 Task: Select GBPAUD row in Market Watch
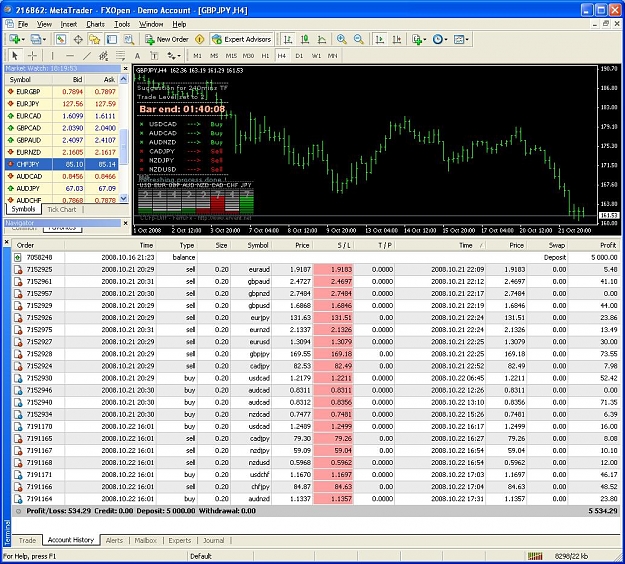[x=62, y=140]
